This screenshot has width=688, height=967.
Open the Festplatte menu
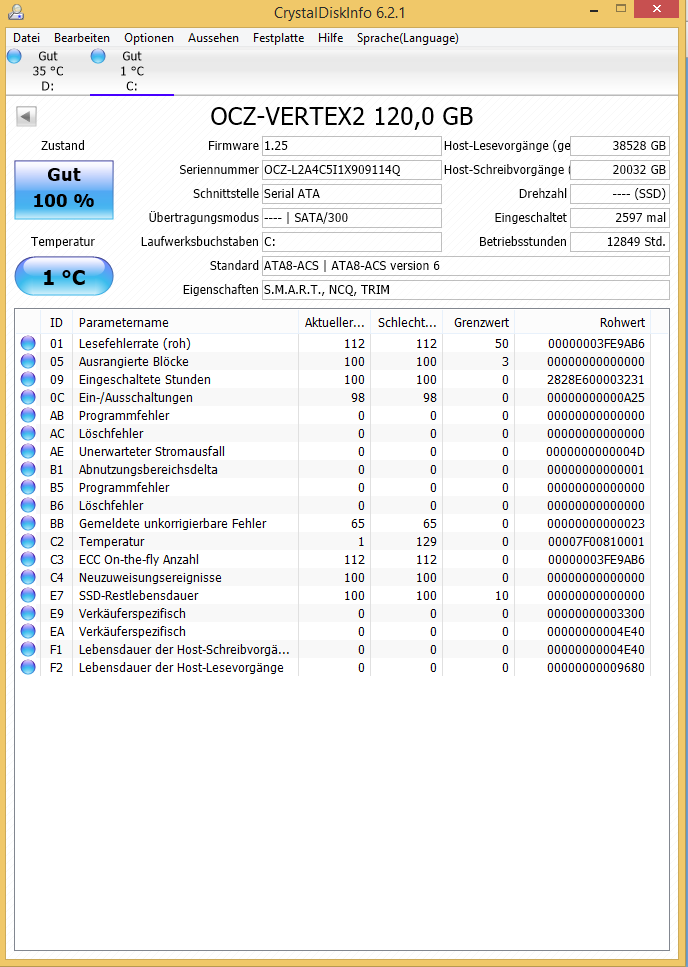coord(279,38)
